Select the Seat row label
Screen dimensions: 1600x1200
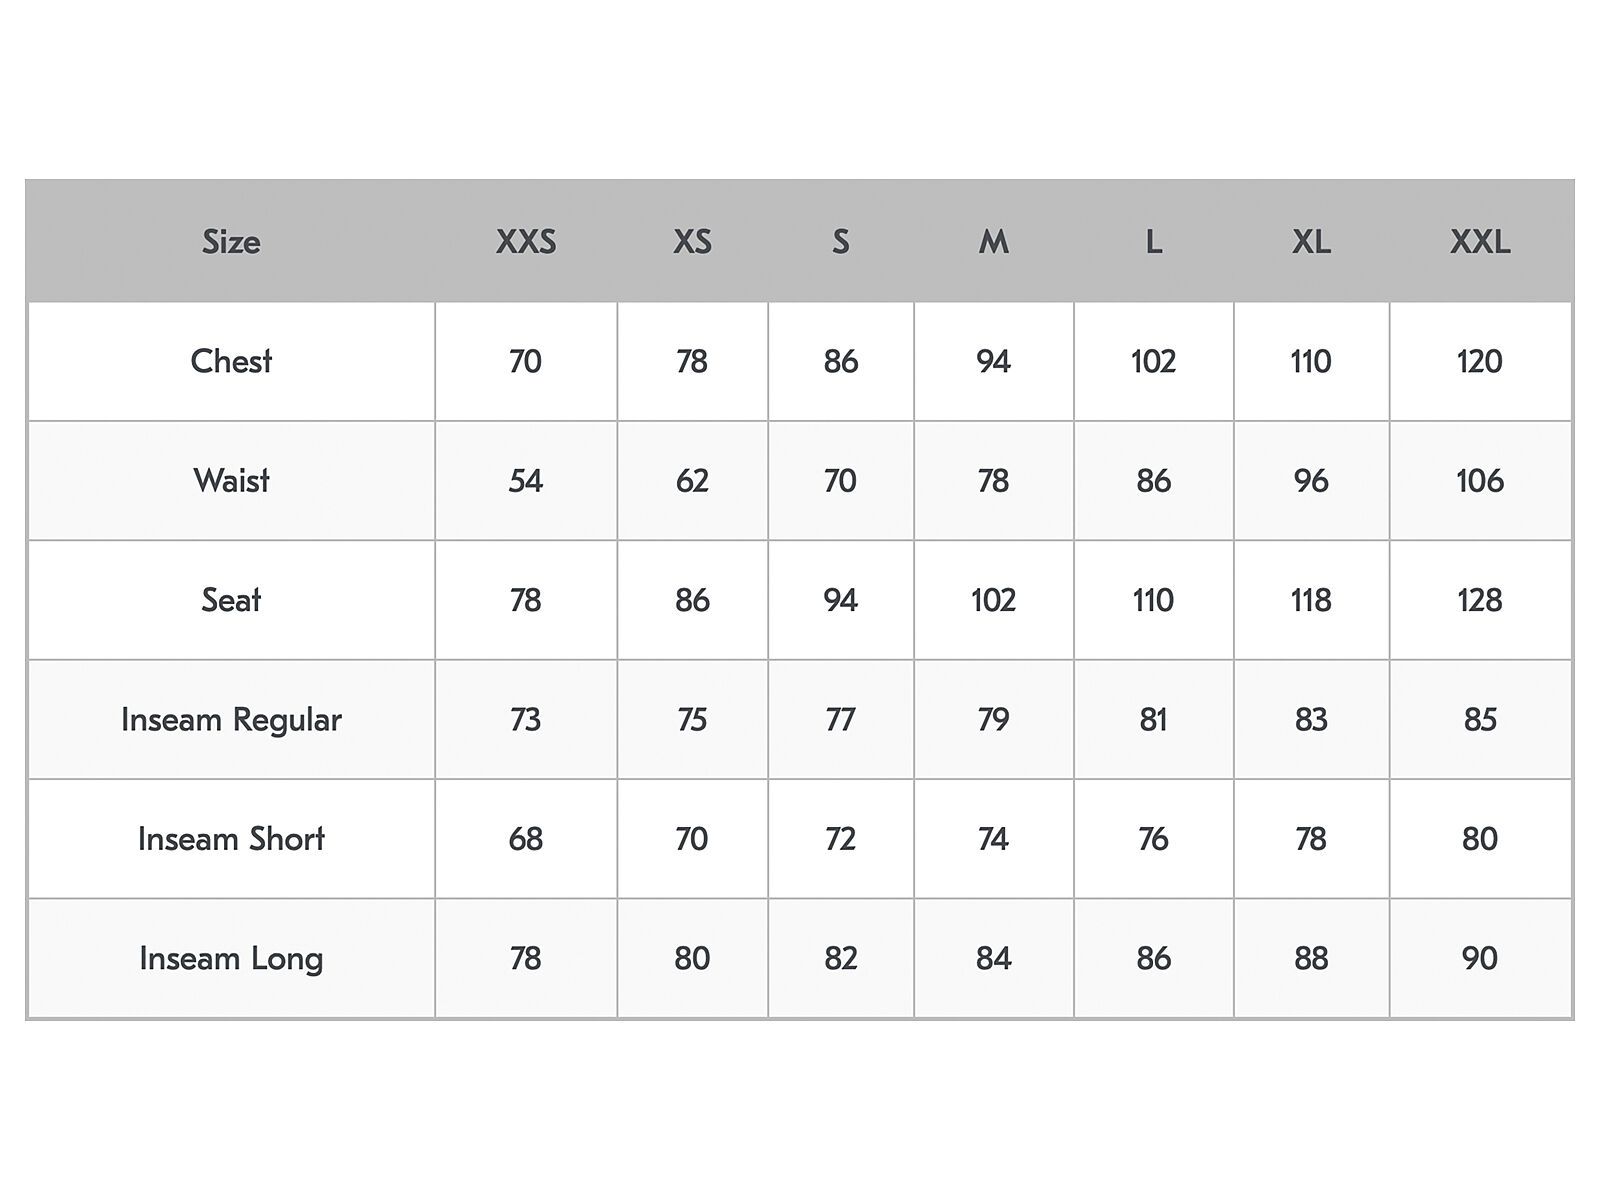(231, 600)
